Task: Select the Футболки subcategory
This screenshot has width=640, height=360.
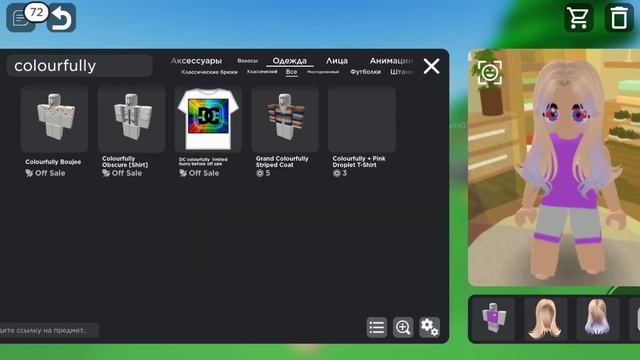Action: tap(365, 72)
